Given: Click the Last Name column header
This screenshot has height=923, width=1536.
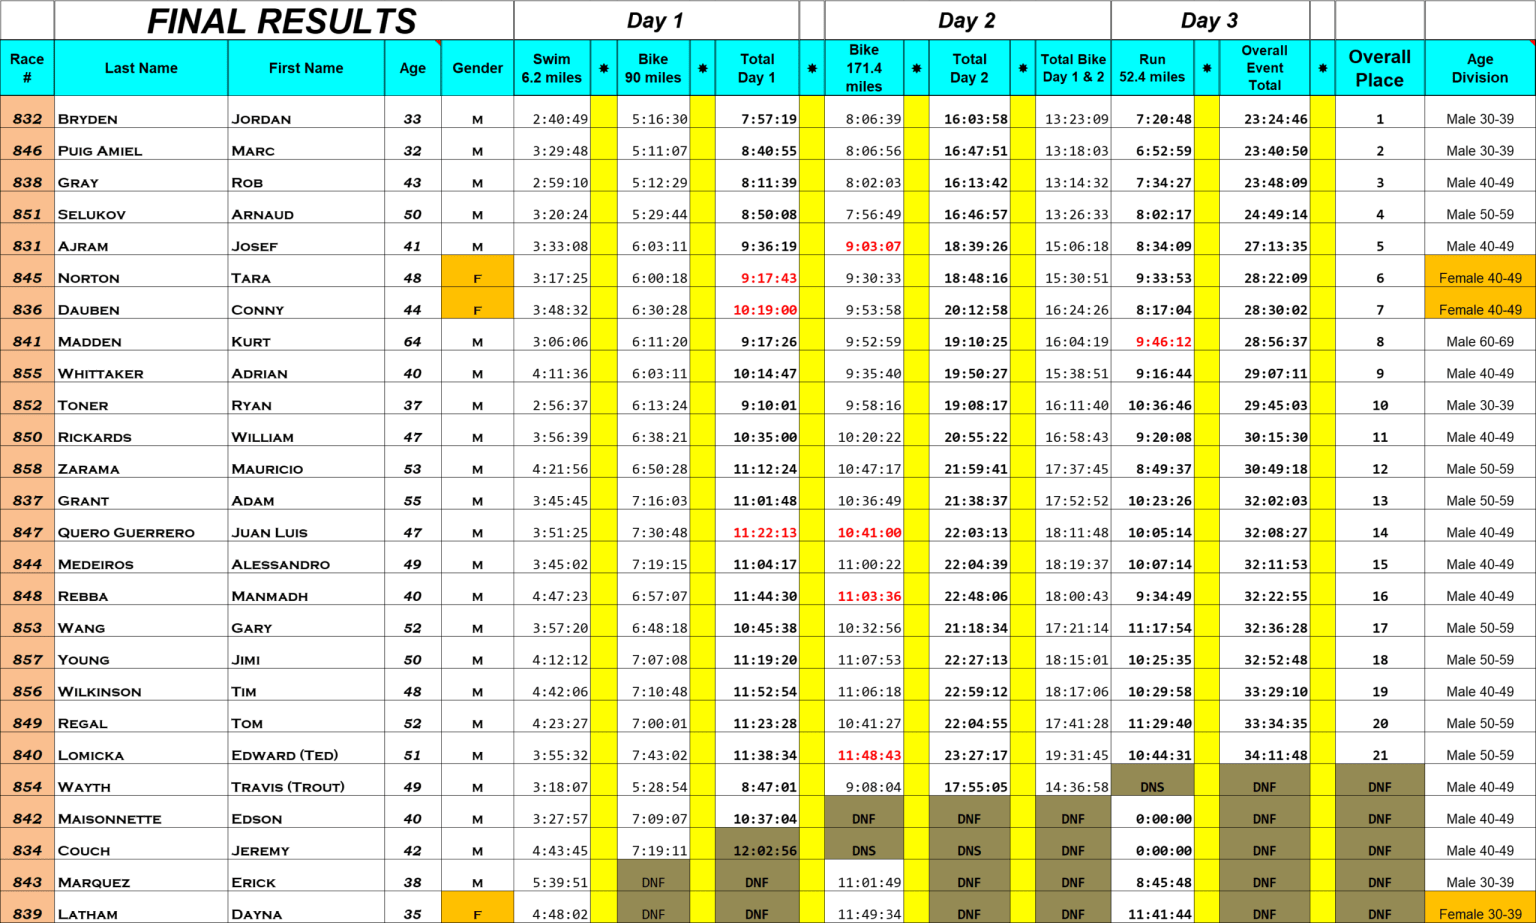Looking at the screenshot, I should (141, 68).
